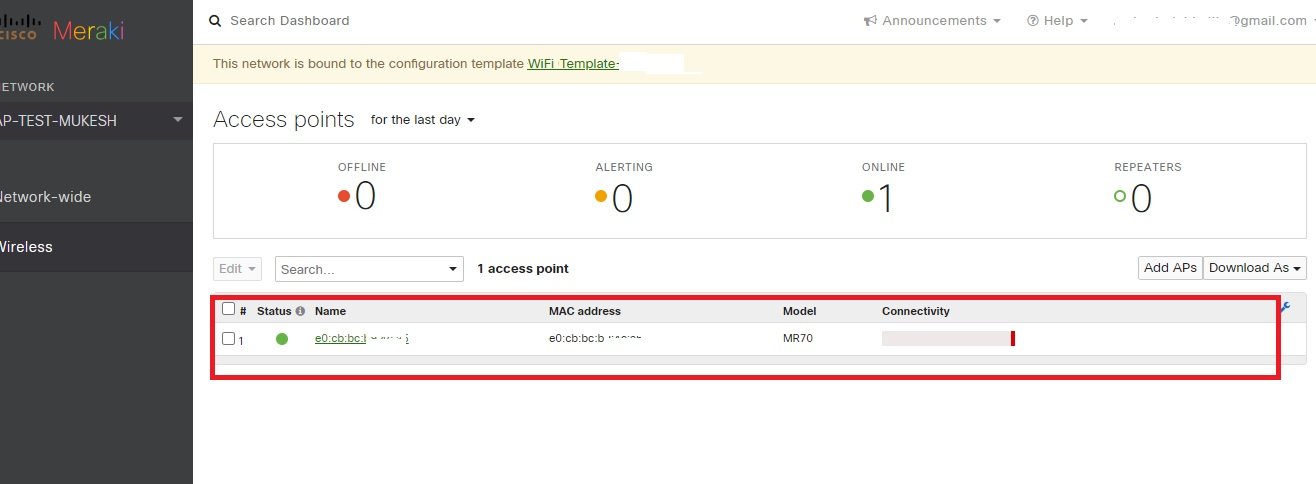The width and height of the screenshot is (1316, 484).
Task: Click the Help question mark icon
Action: (1033, 21)
